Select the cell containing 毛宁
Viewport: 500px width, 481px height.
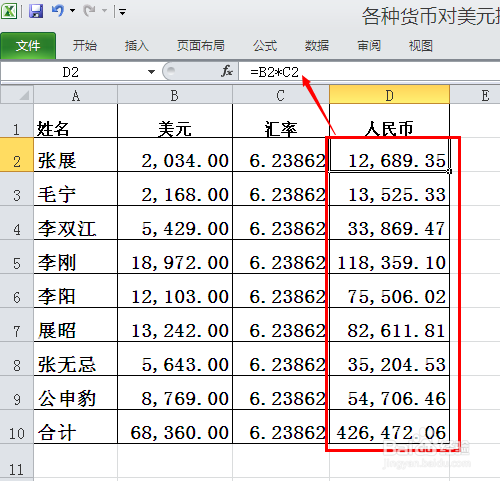(76, 189)
